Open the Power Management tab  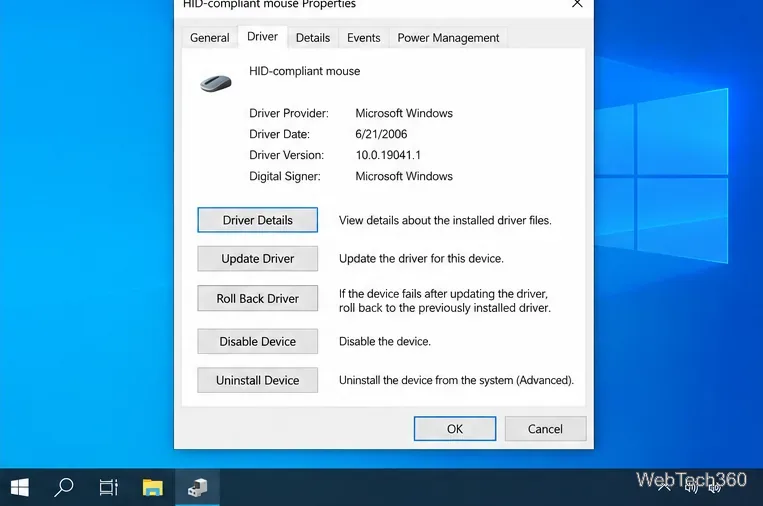click(x=448, y=37)
